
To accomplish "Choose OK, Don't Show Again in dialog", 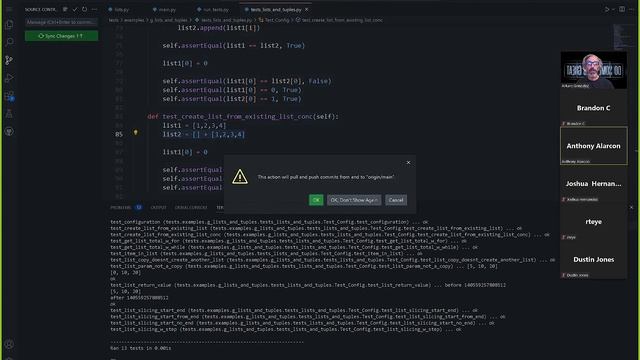I will [x=354, y=200].
